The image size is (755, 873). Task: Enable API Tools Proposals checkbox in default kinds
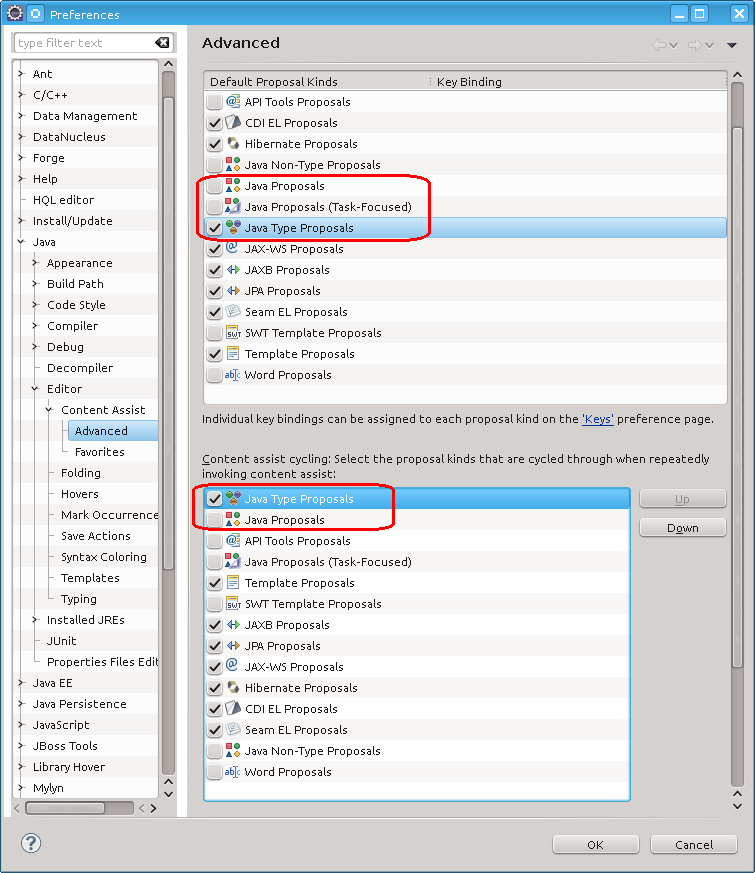pos(214,102)
